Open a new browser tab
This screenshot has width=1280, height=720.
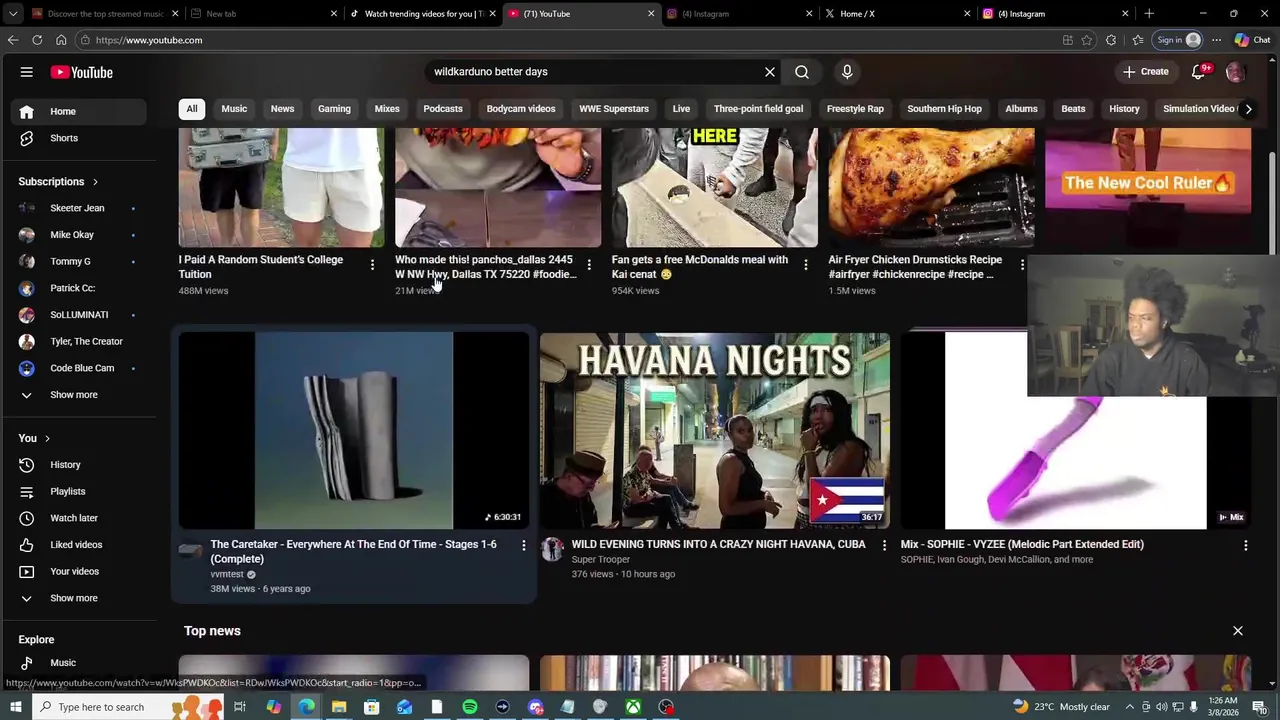[x=1149, y=14]
